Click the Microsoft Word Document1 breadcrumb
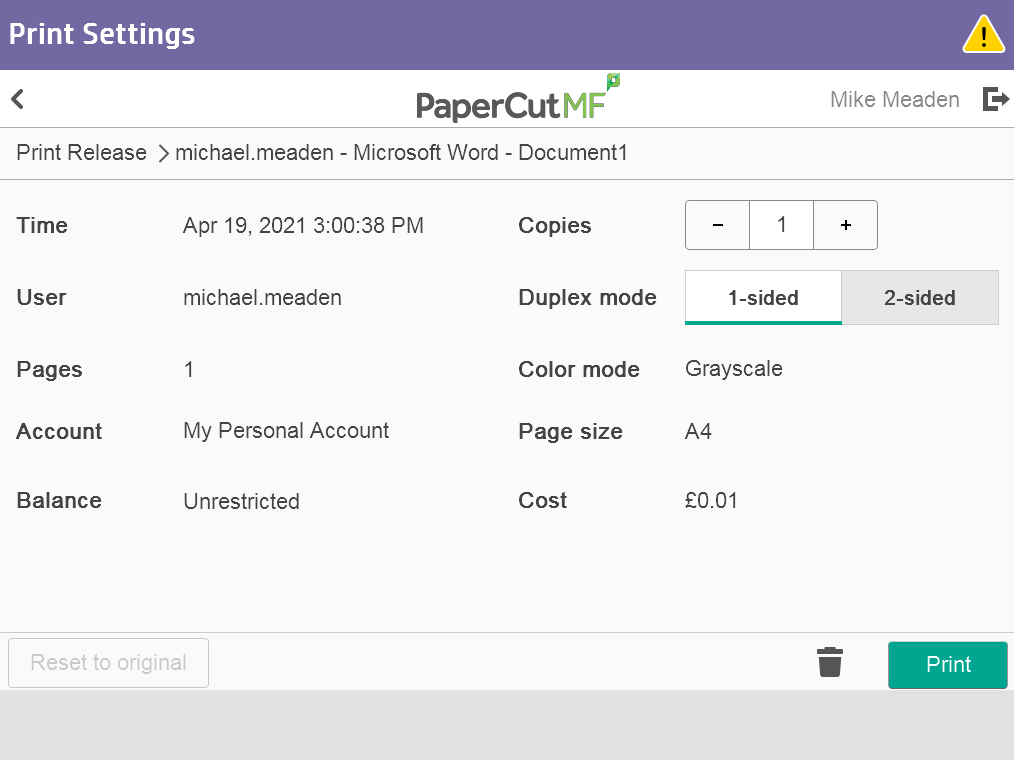This screenshot has width=1014, height=760. 401,153
